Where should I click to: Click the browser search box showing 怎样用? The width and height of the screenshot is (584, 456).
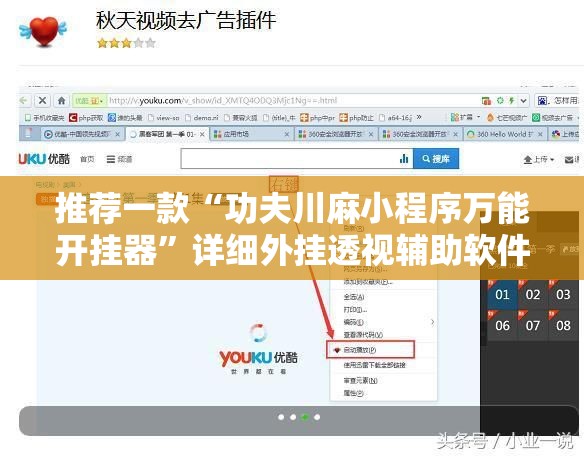558,101
